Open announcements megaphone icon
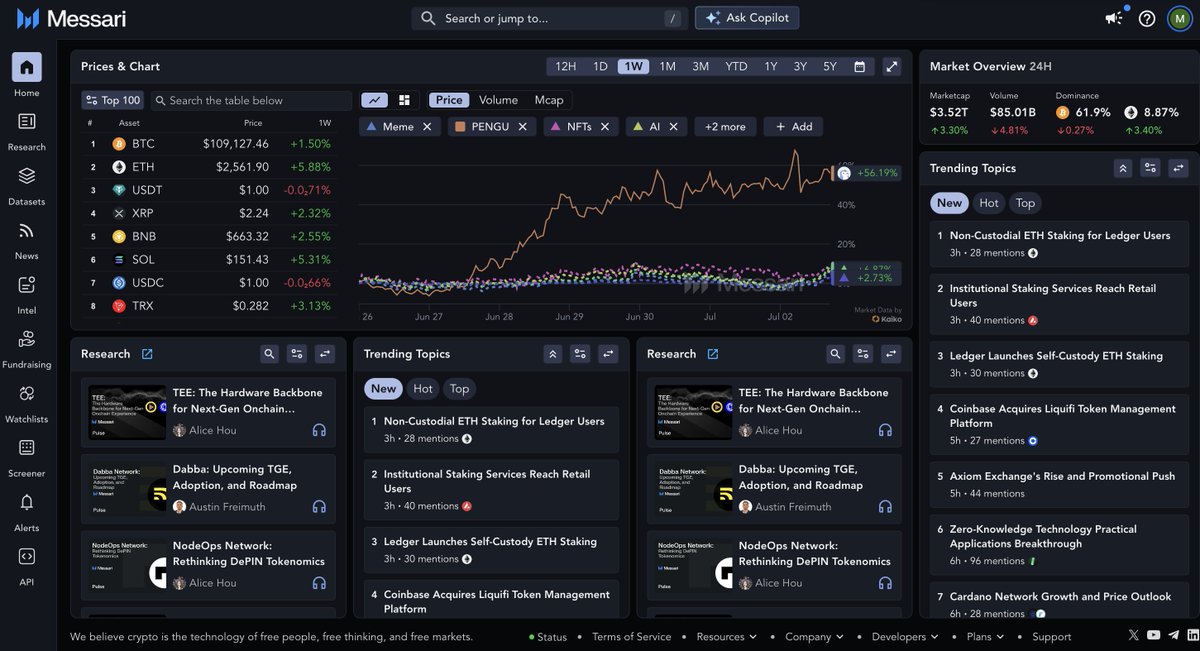Screen dimensions: 1200x651 click(1114, 18)
